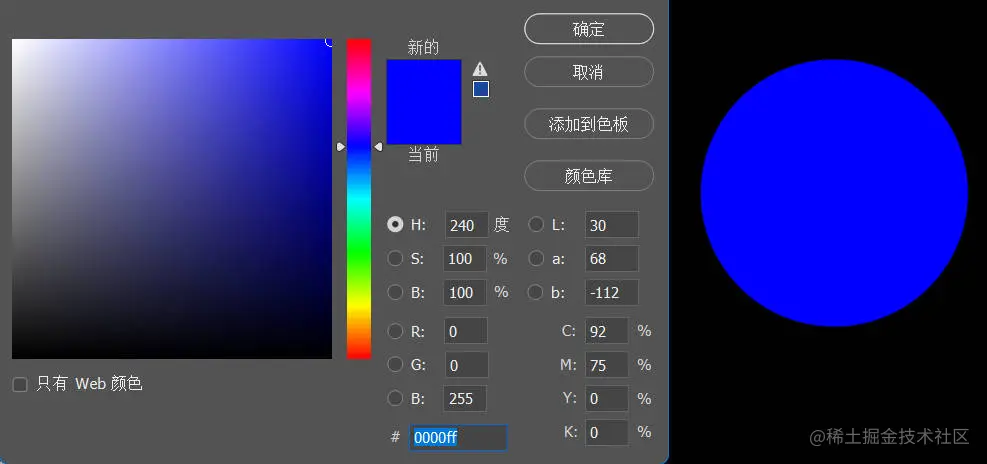Screen dimensions: 987x464
Task: Select the Lab b radio button
Action: tap(536, 292)
